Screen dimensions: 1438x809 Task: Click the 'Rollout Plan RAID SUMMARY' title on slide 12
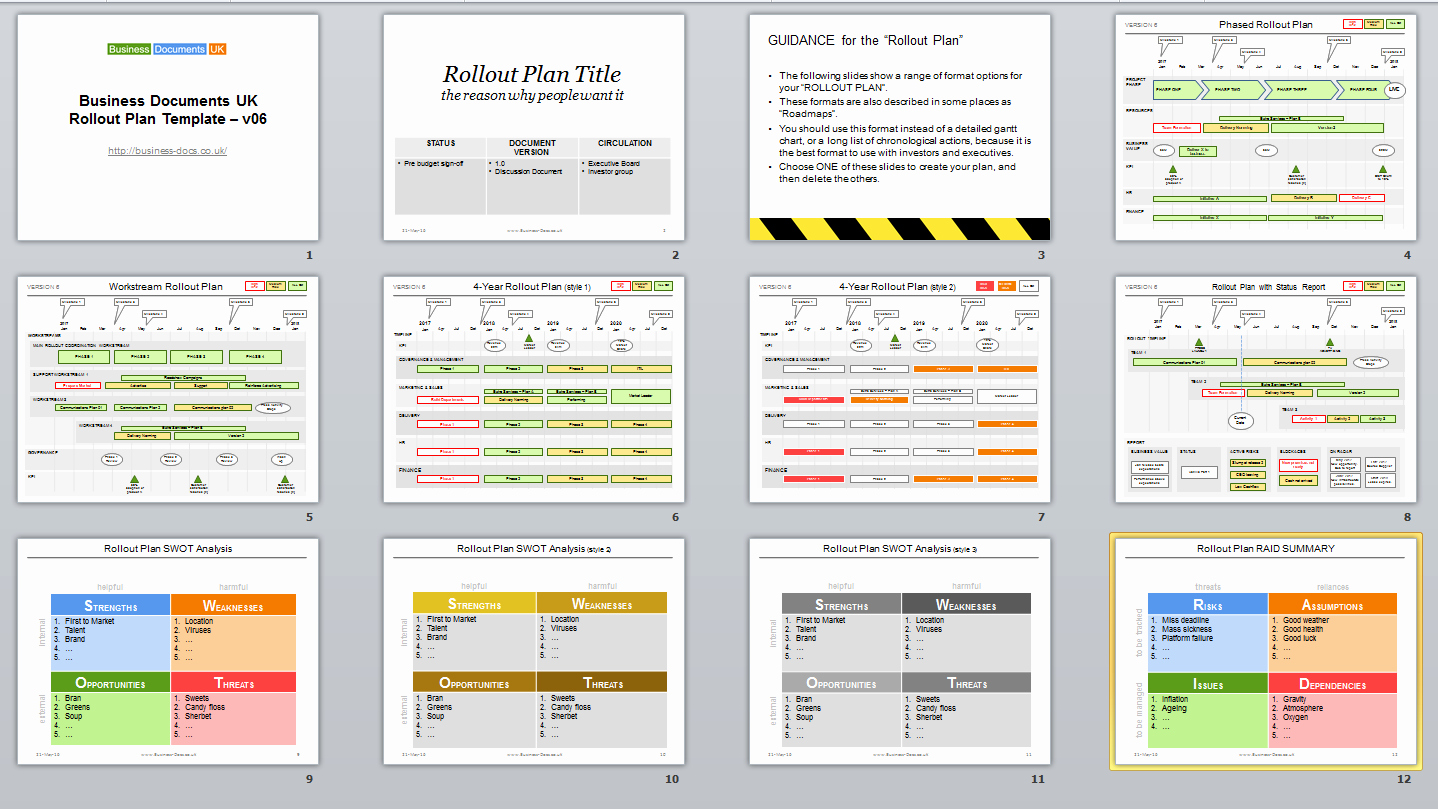tap(1266, 548)
